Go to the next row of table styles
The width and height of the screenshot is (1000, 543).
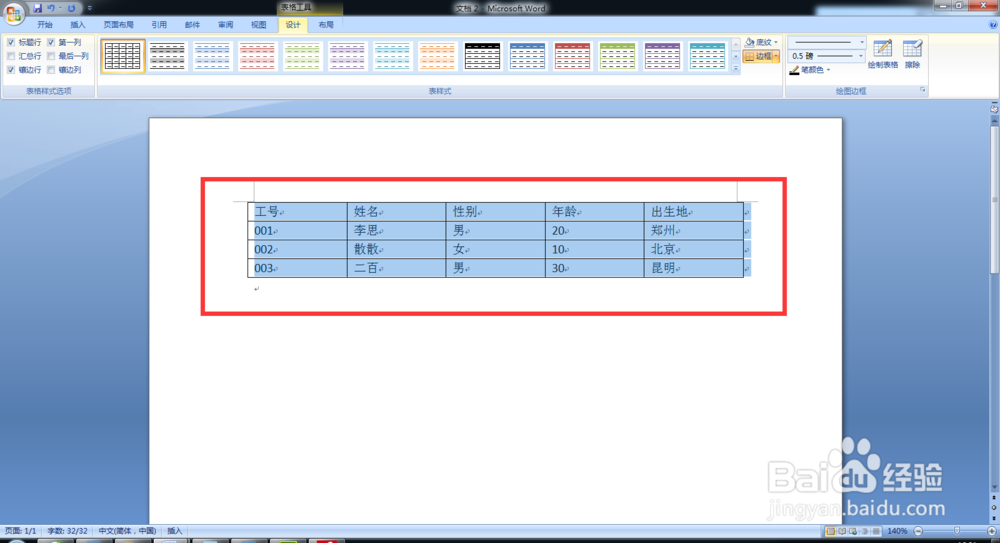[x=736, y=56]
